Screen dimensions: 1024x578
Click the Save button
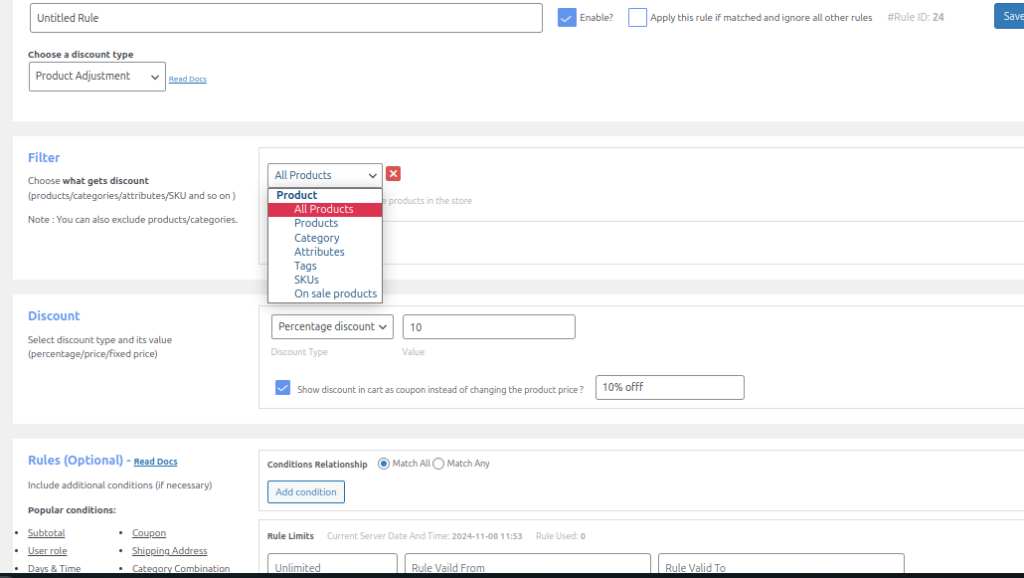pyautogui.click(x=1010, y=16)
